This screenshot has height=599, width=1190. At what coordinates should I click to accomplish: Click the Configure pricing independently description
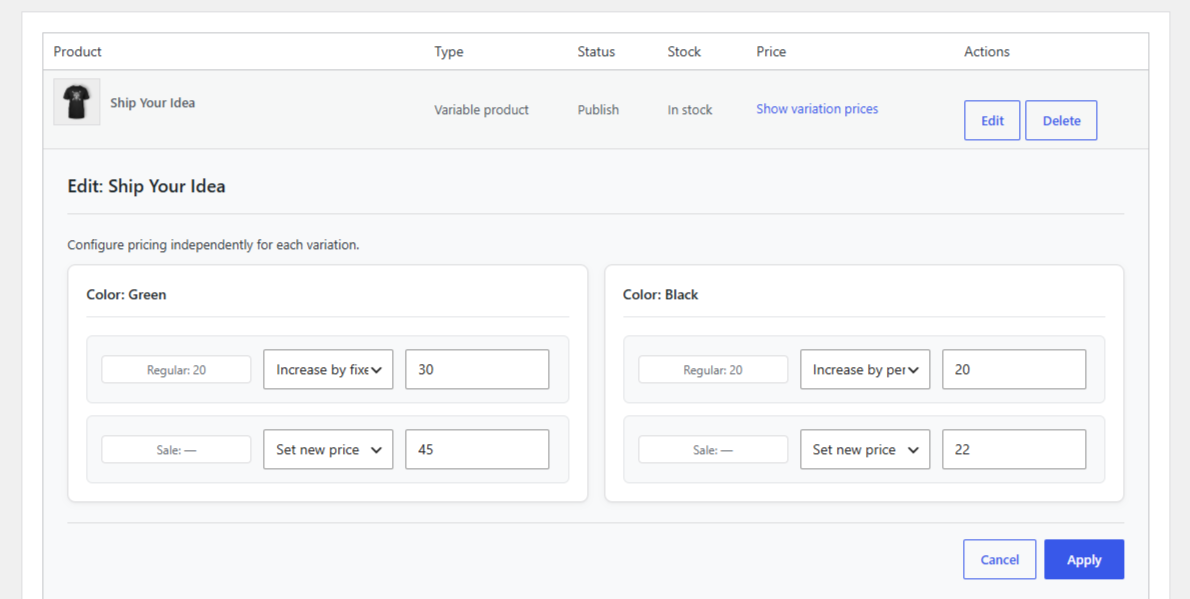pyautogui.click(x=213, y=245)
